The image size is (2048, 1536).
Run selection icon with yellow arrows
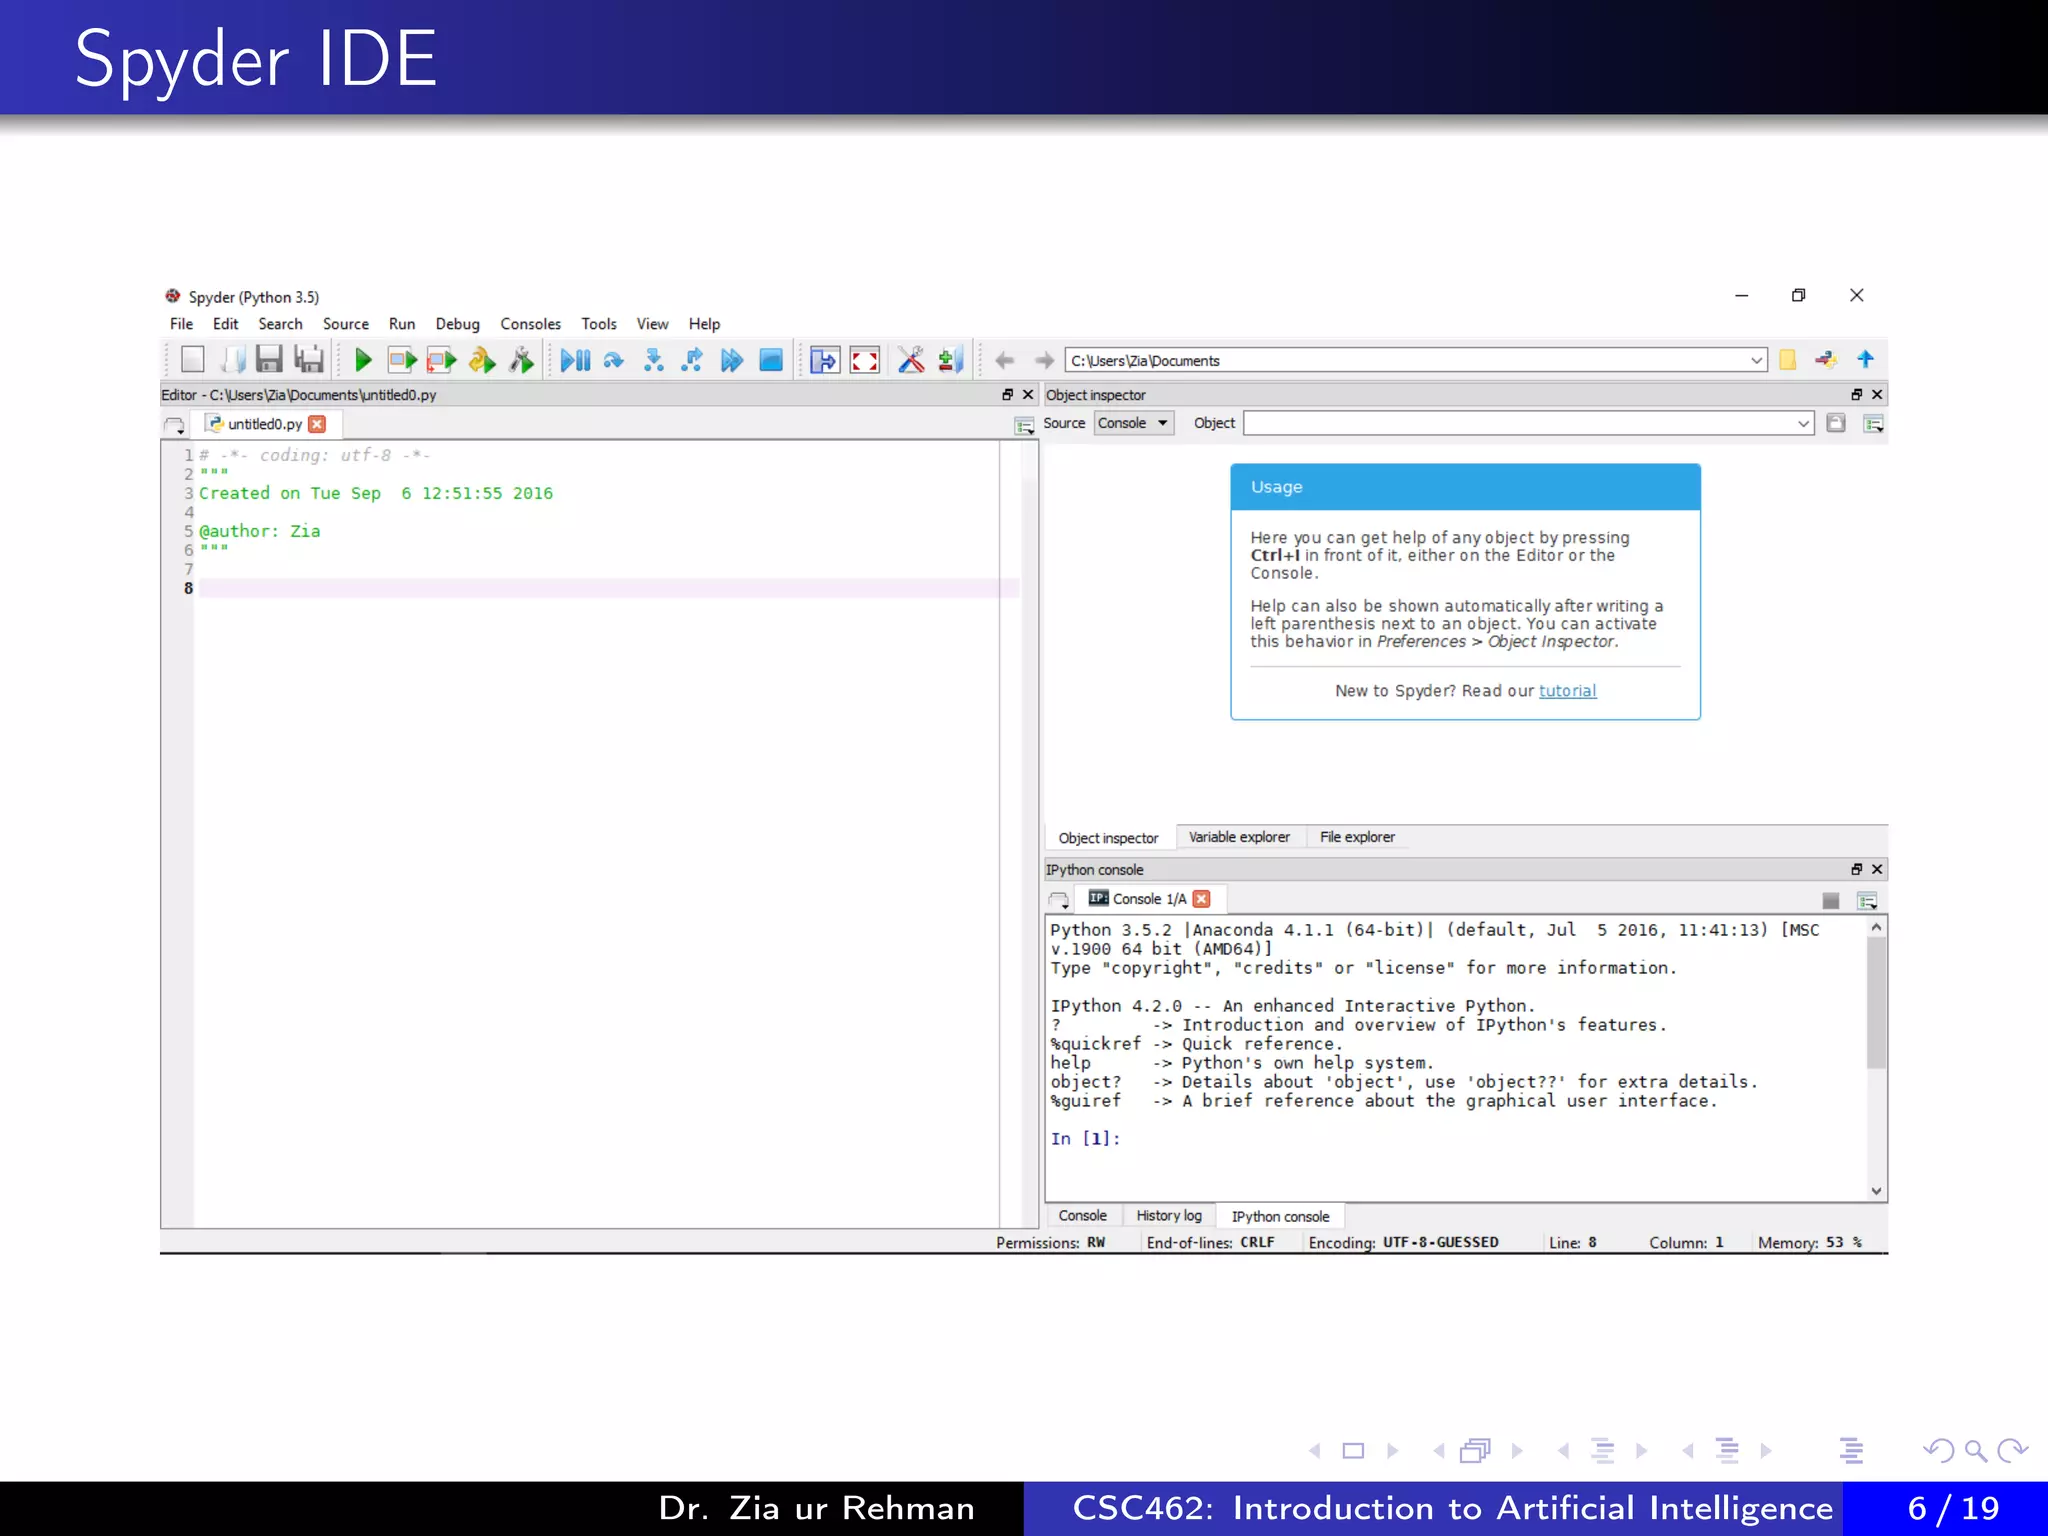pos(482,360)
